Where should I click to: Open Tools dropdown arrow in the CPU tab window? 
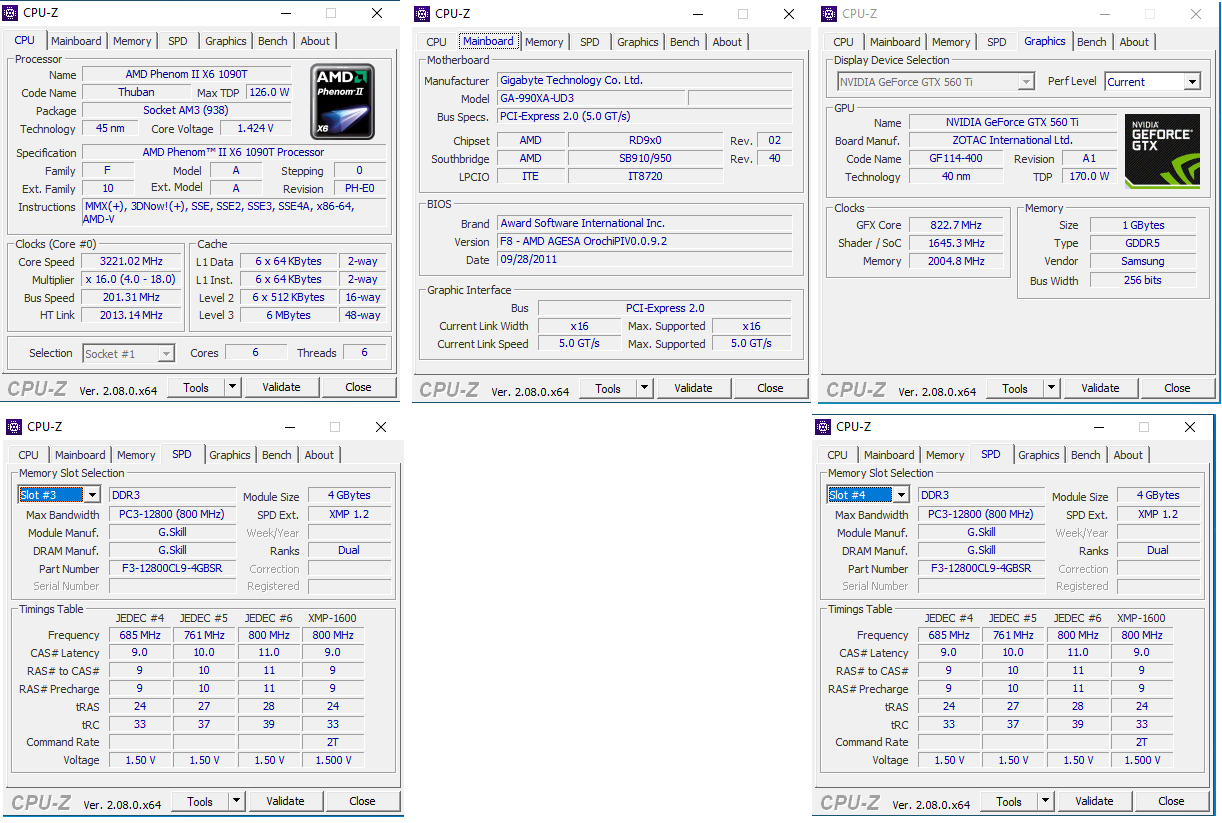click(x=232, y=388)
